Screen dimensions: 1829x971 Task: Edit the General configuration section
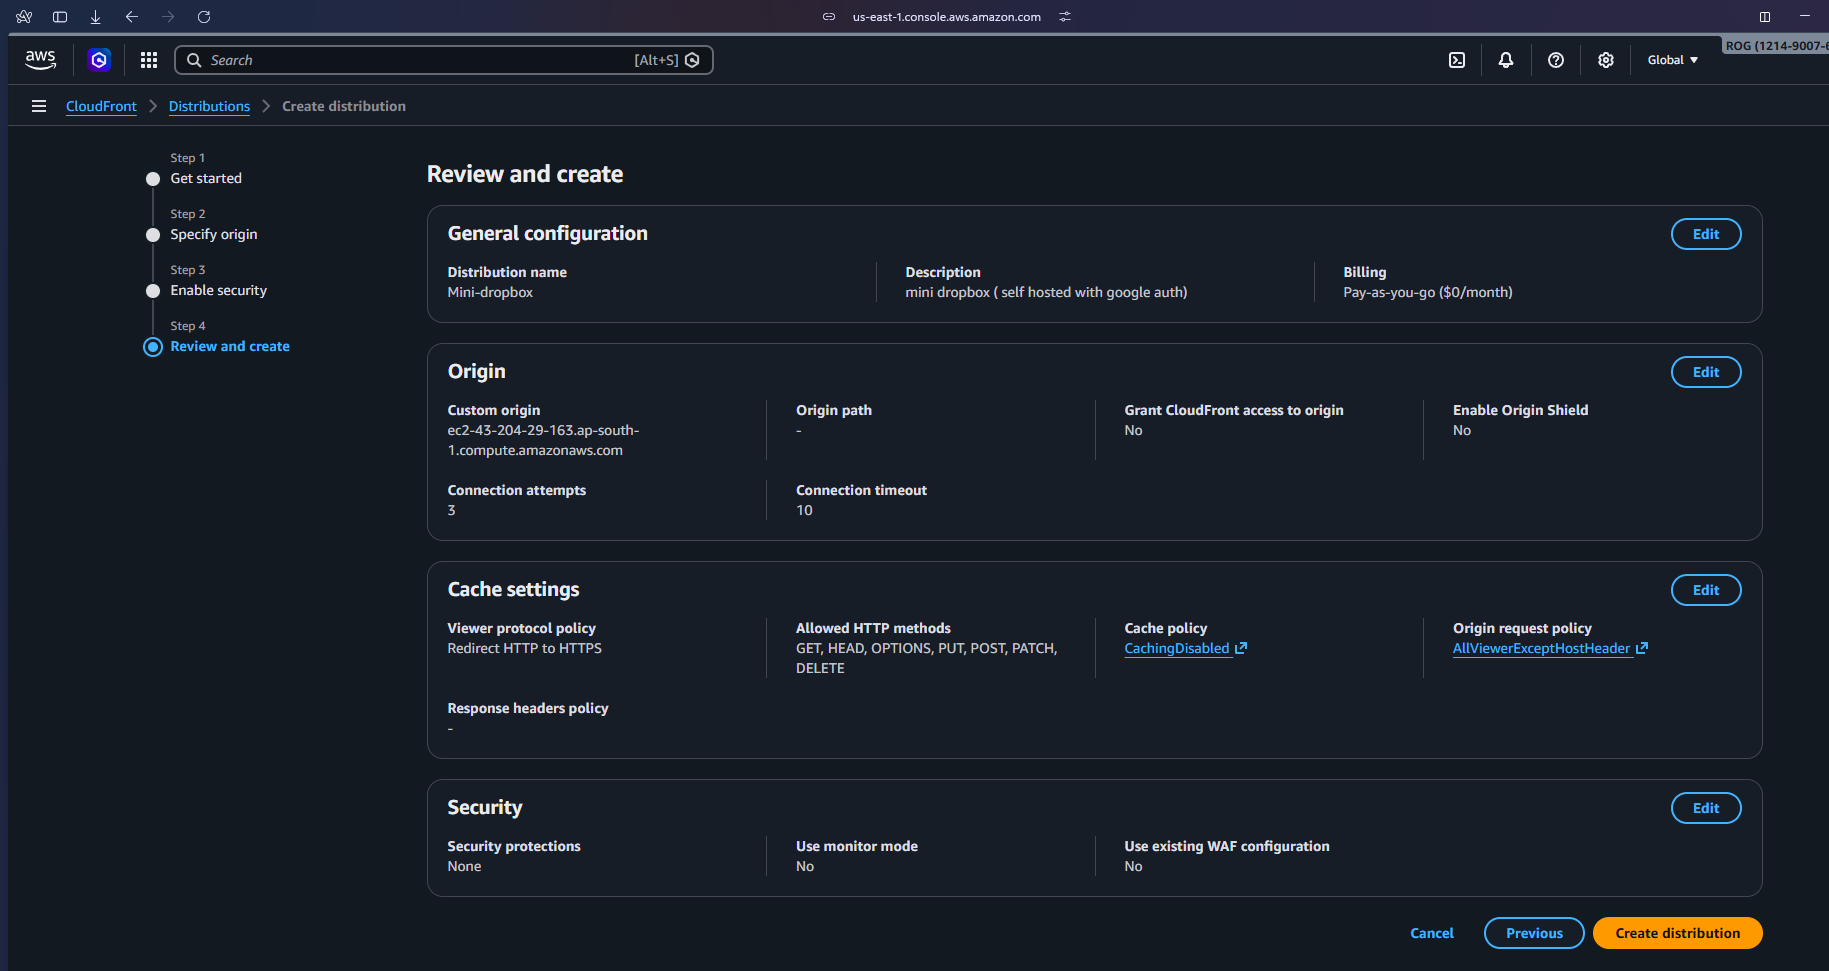point(1705,234)
